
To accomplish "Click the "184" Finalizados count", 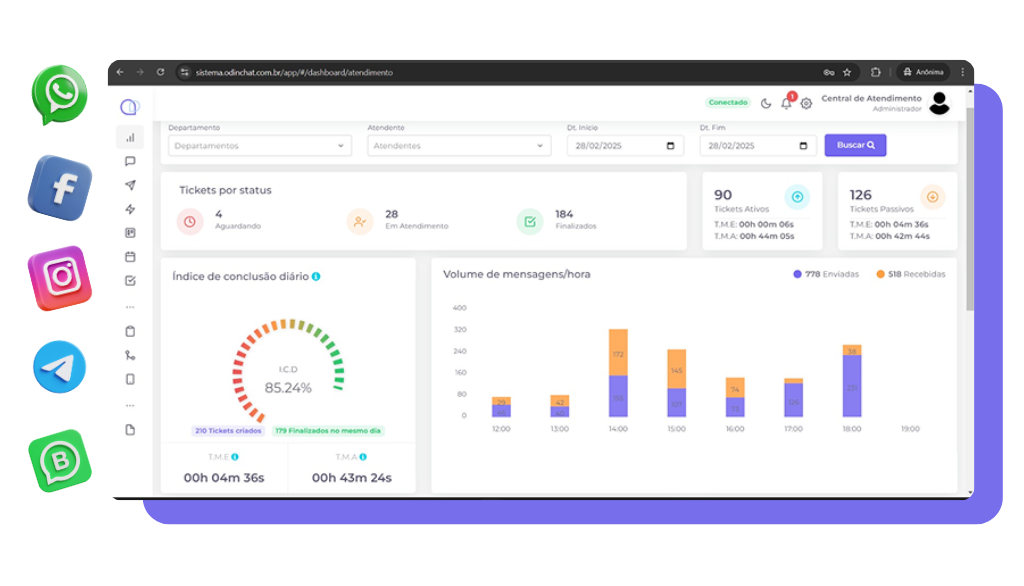I will coord(564,214).
